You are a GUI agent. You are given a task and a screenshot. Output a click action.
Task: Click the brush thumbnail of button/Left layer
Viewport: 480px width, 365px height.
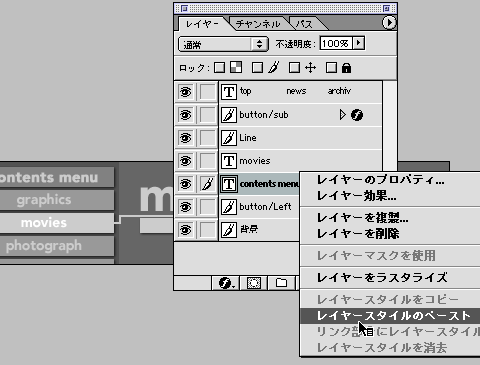pos(229,207)
